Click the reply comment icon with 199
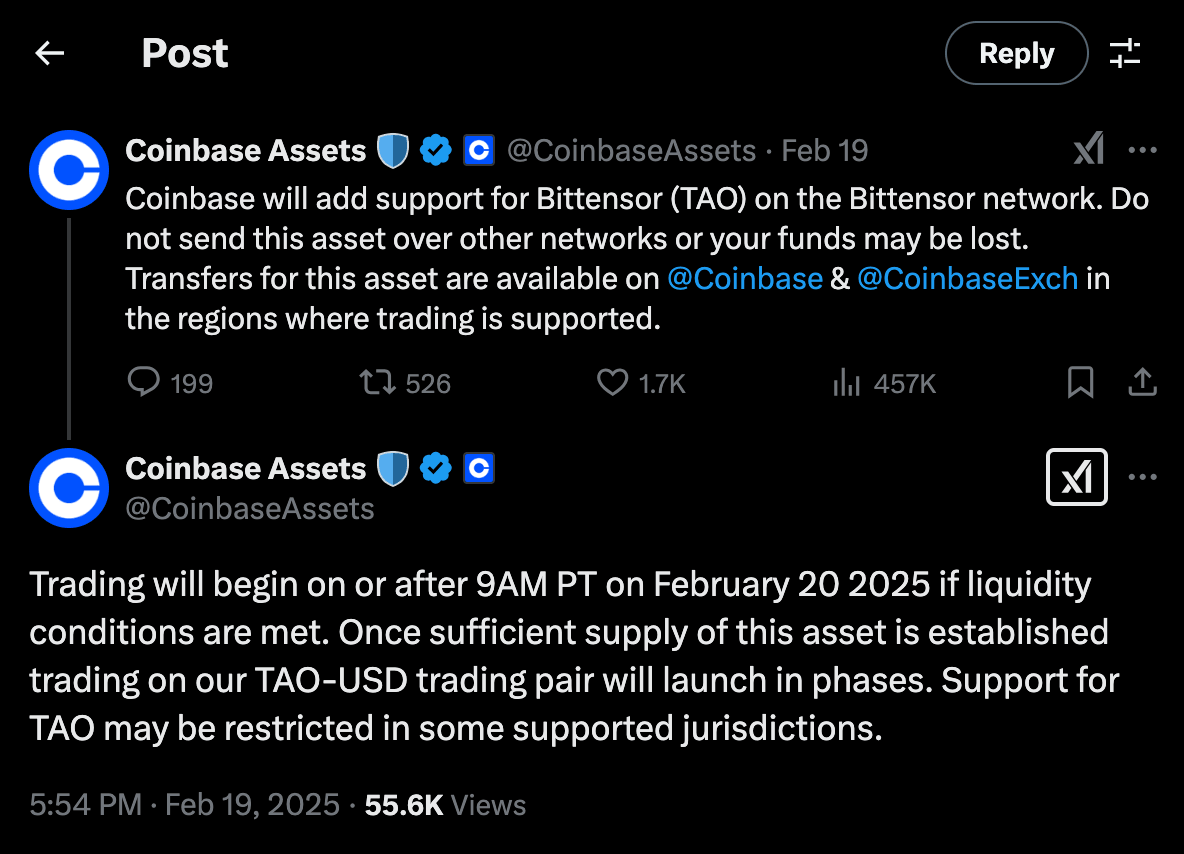Screen dimensions: 1184x854 click(145, 382)
